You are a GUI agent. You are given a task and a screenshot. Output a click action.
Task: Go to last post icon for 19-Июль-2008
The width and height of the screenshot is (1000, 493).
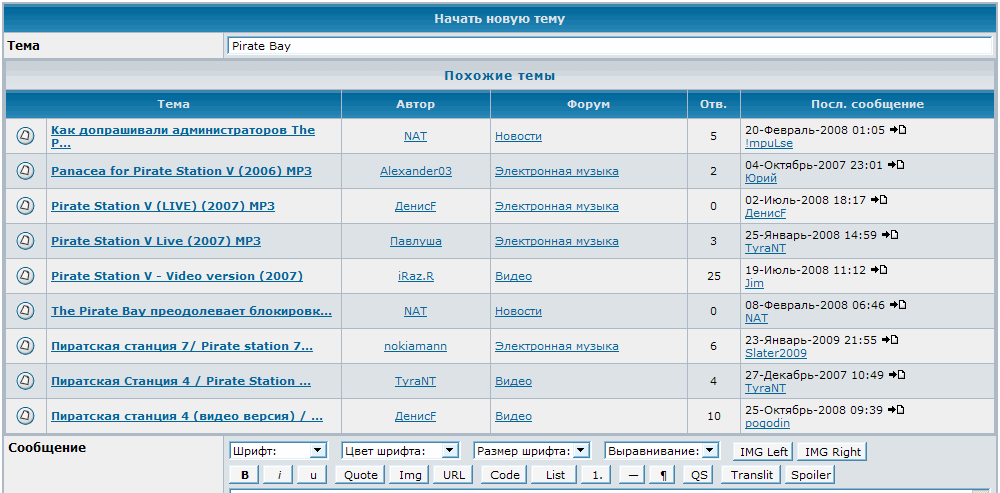(x=879, y=270)
